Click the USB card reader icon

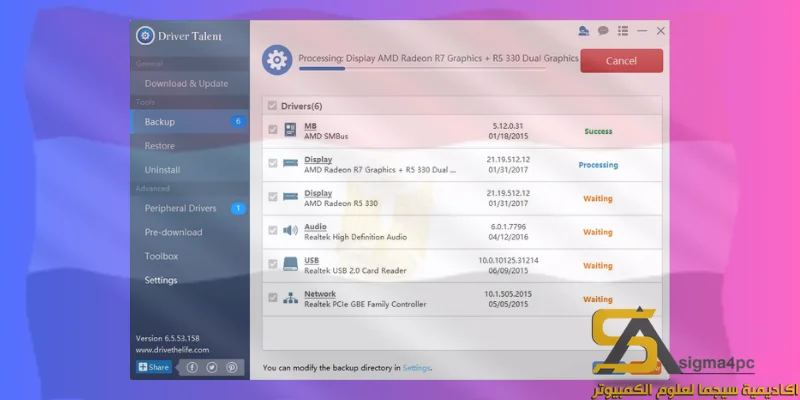click(290, 264)
